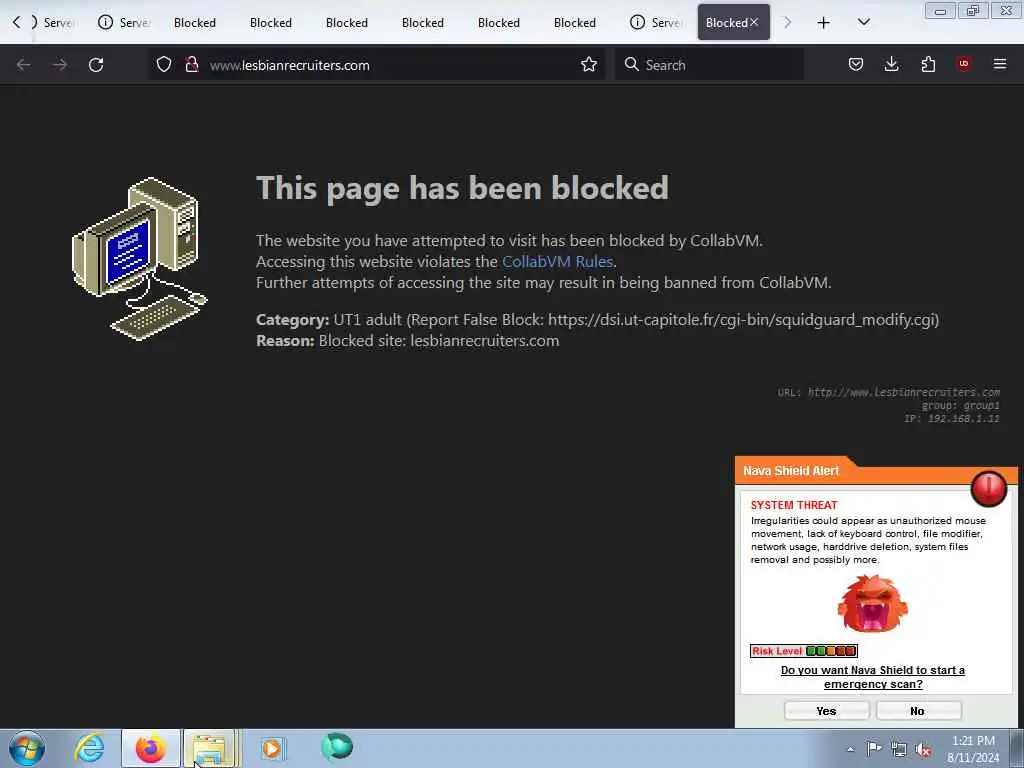Open Save to Pocket icon
The image size is (1024, 768).
[x=856, y=64]
